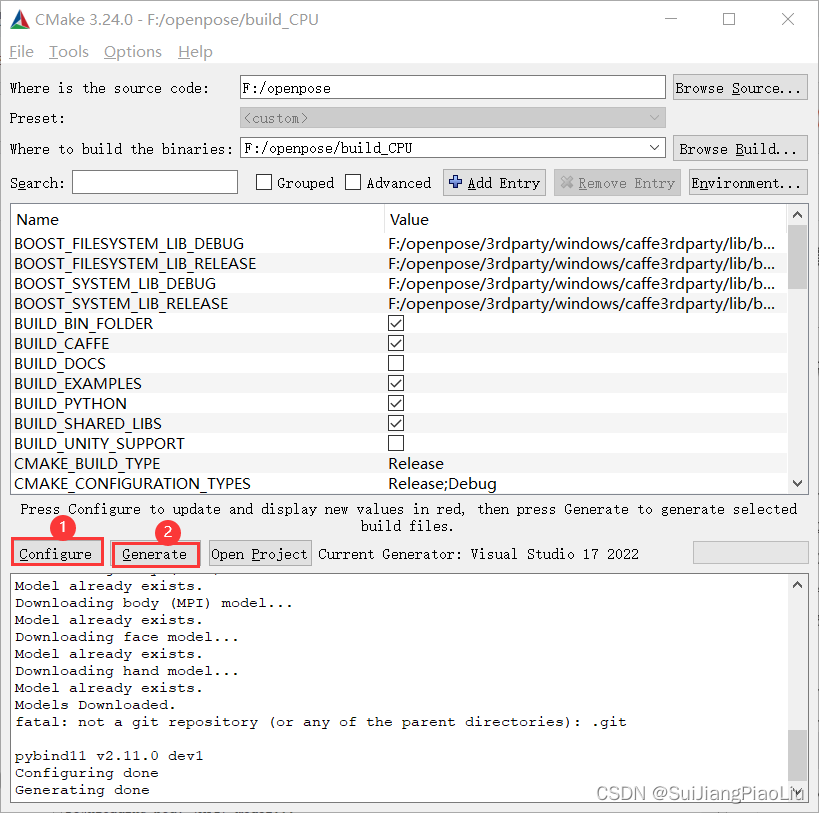
Task: Click the source code path field
Action: 452,87
